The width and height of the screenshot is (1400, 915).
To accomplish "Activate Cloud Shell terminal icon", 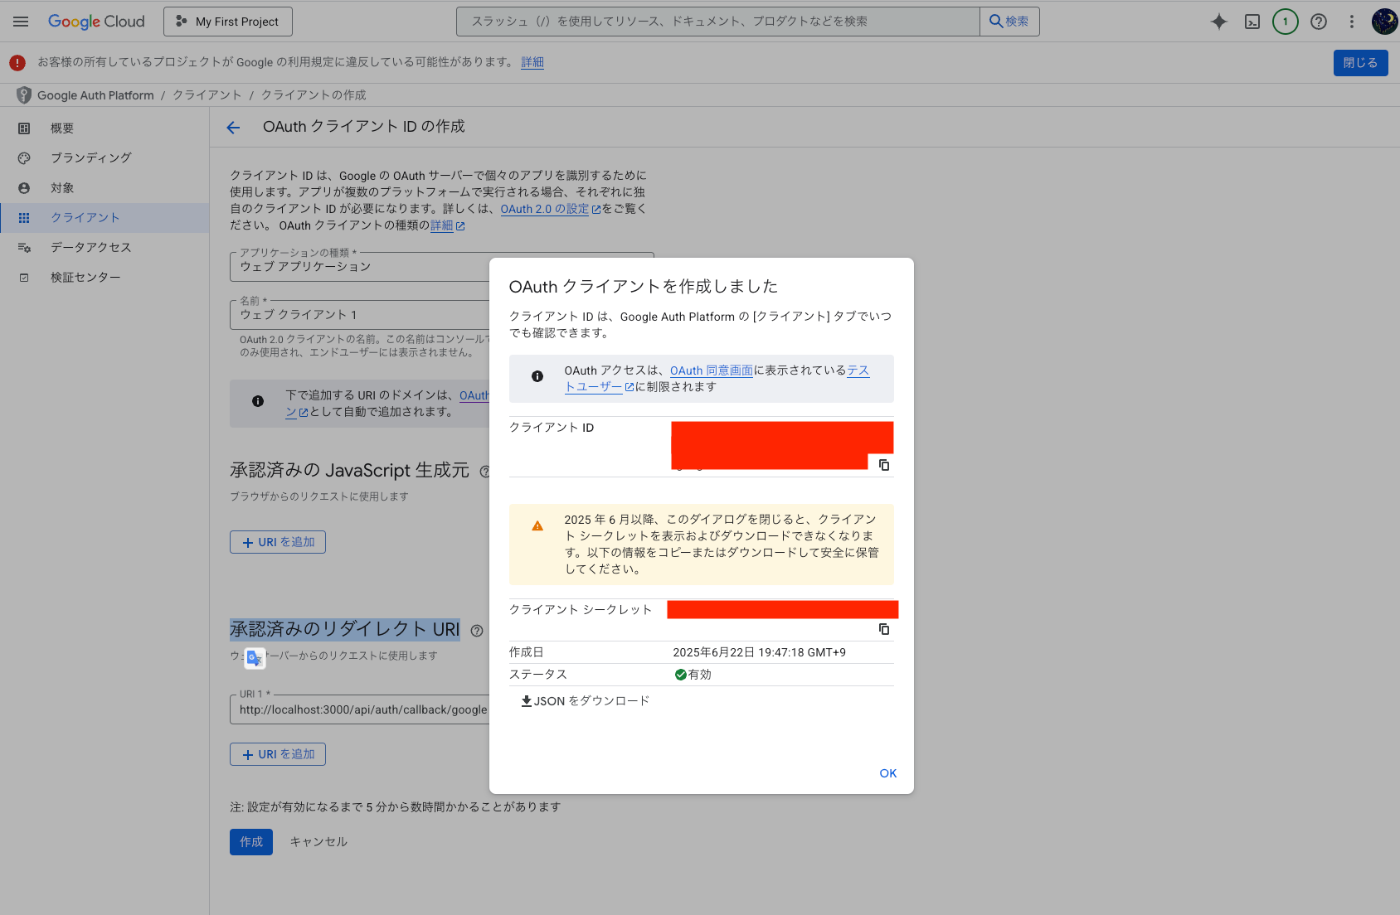I will [x=1252, y=21].
